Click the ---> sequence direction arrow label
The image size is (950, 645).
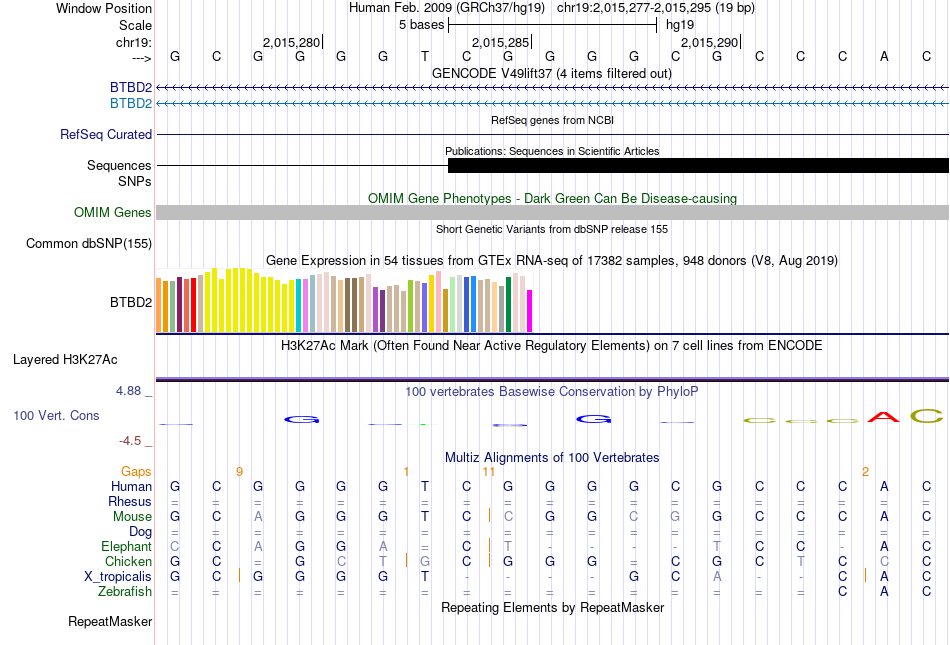point(142,58)
